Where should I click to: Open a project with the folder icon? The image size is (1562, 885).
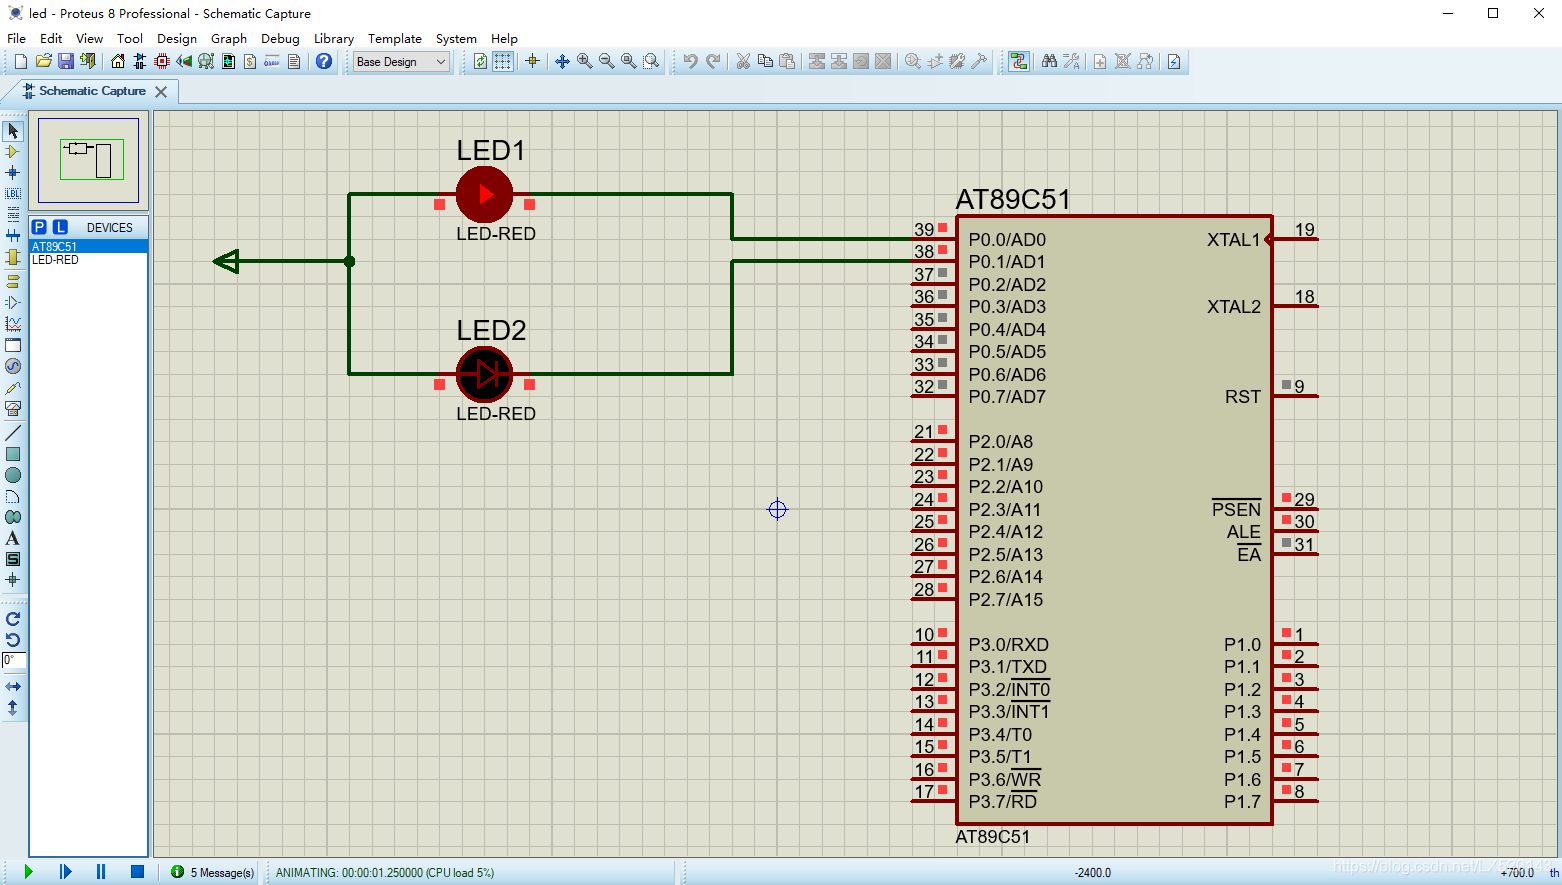tap(43, 61)
